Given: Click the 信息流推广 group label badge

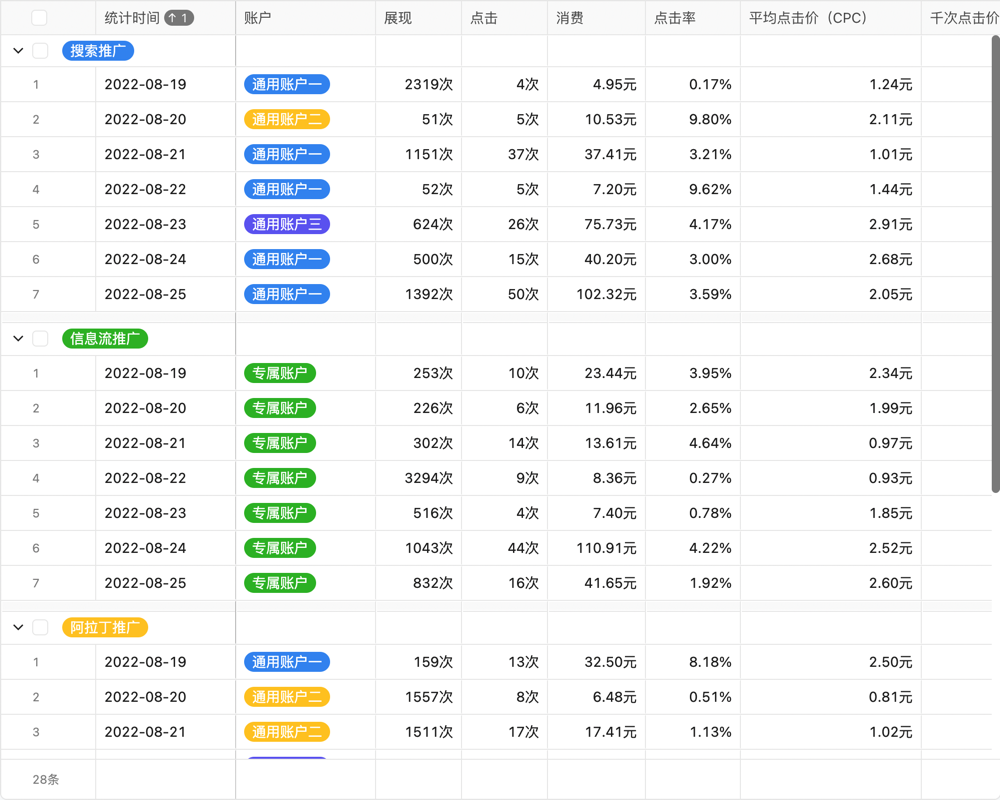Looking at the screenshot, I should click(104, 338).
